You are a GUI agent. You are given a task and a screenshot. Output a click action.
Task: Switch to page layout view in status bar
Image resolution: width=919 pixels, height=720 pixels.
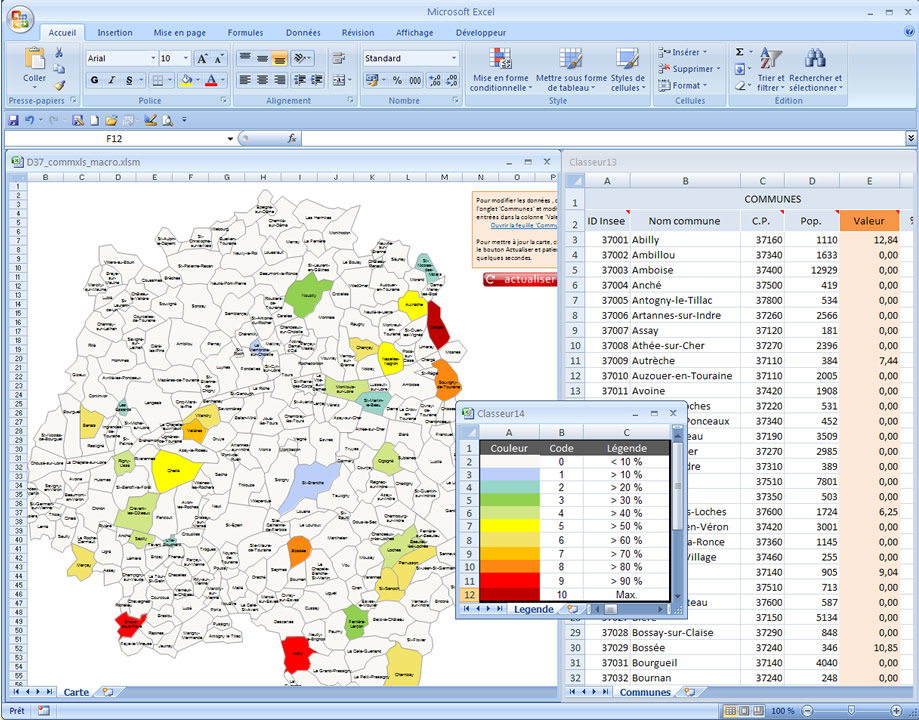click(744, 711)
